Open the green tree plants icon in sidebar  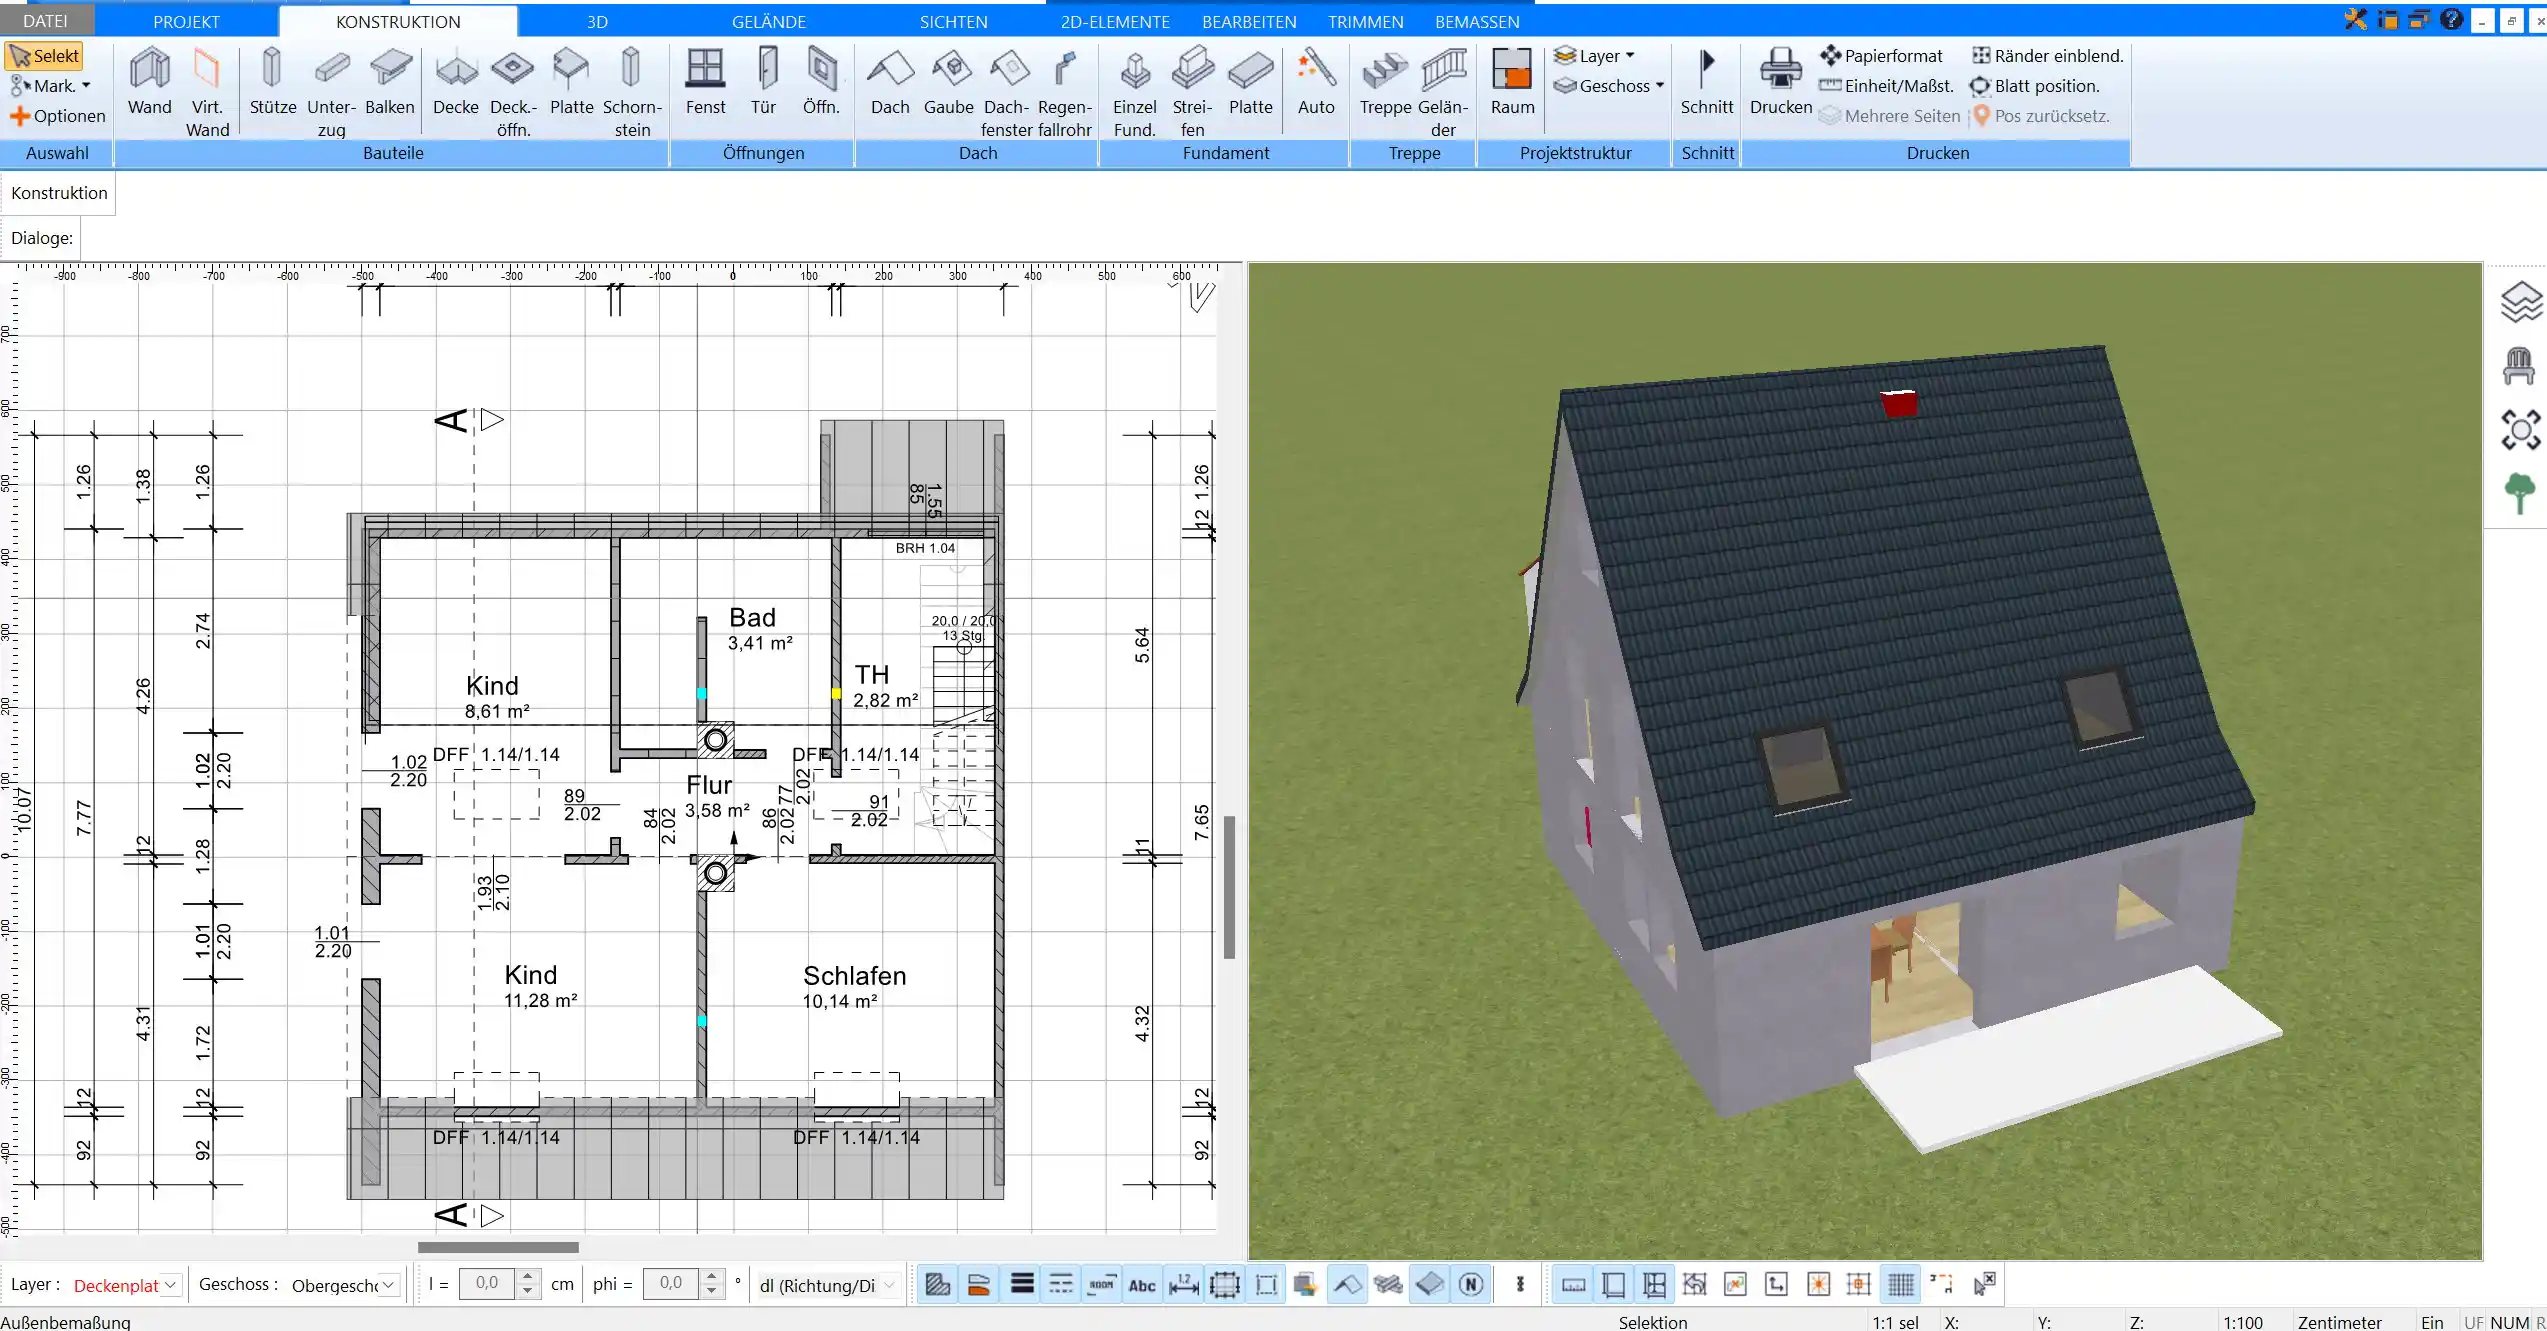(x=2519, y=493)
